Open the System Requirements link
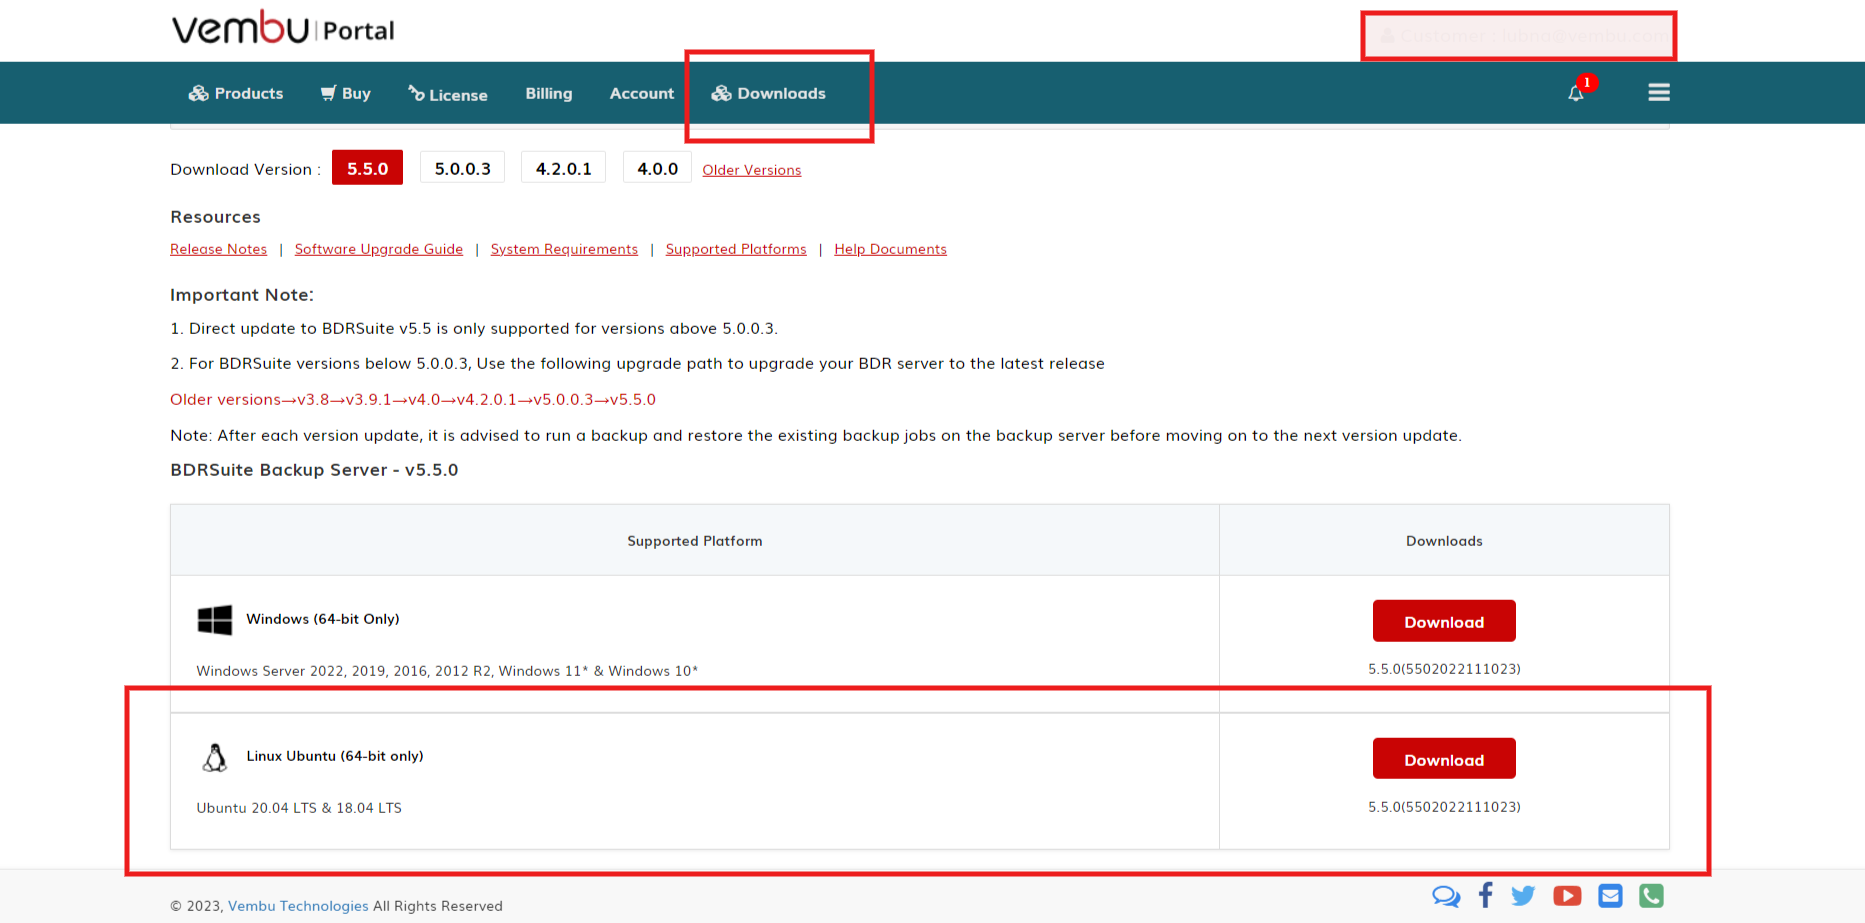Image resolution: width=1865 pixels, height=923 pixels. click(x=564, y=249)
